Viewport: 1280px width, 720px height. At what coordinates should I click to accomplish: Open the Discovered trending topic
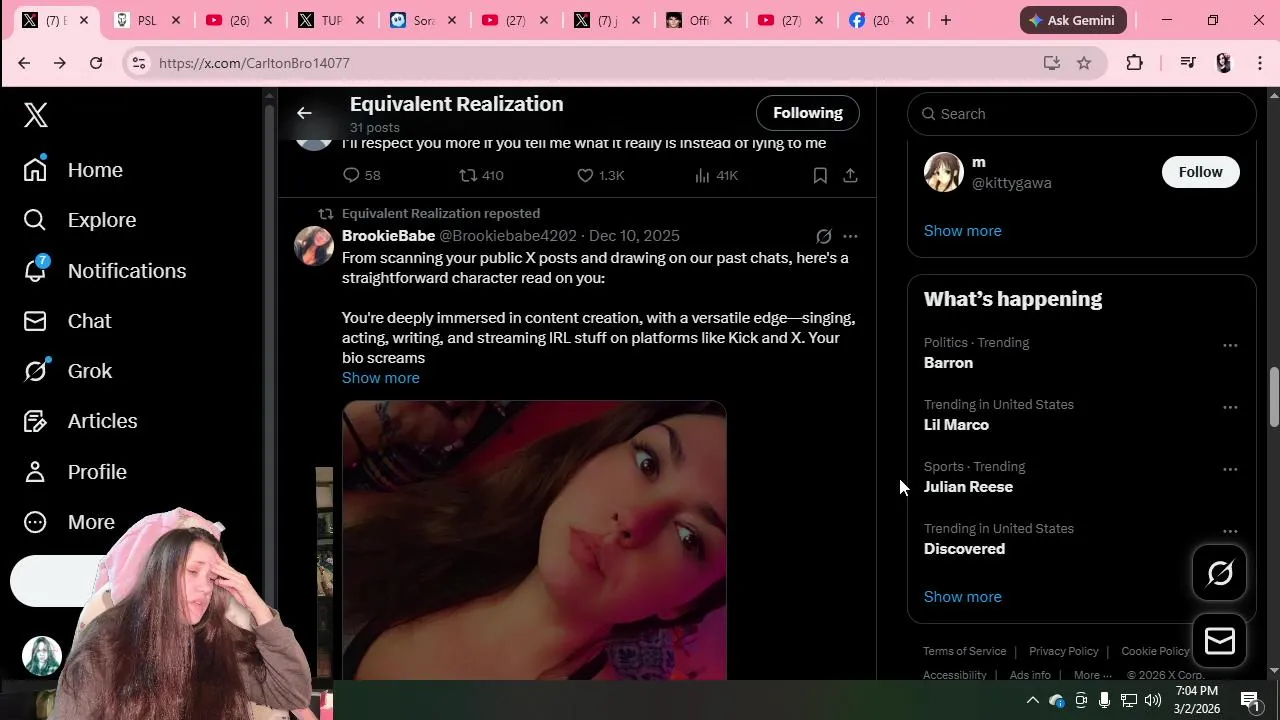(964, 549)
